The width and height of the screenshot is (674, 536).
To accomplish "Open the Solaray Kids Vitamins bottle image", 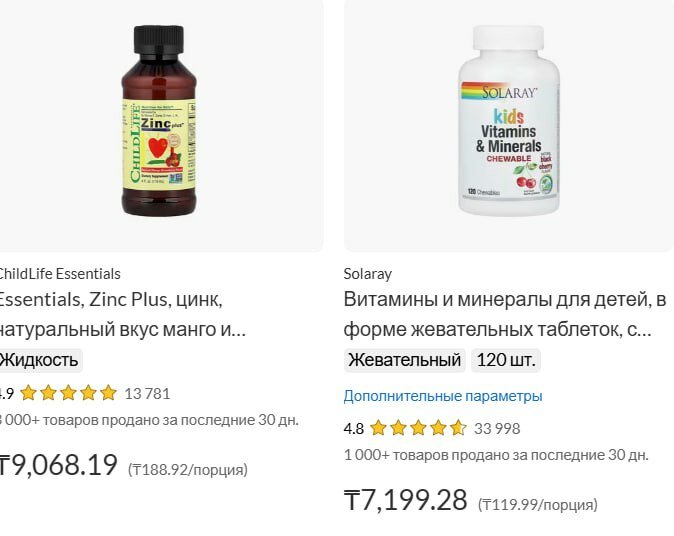I will point(509,120).
